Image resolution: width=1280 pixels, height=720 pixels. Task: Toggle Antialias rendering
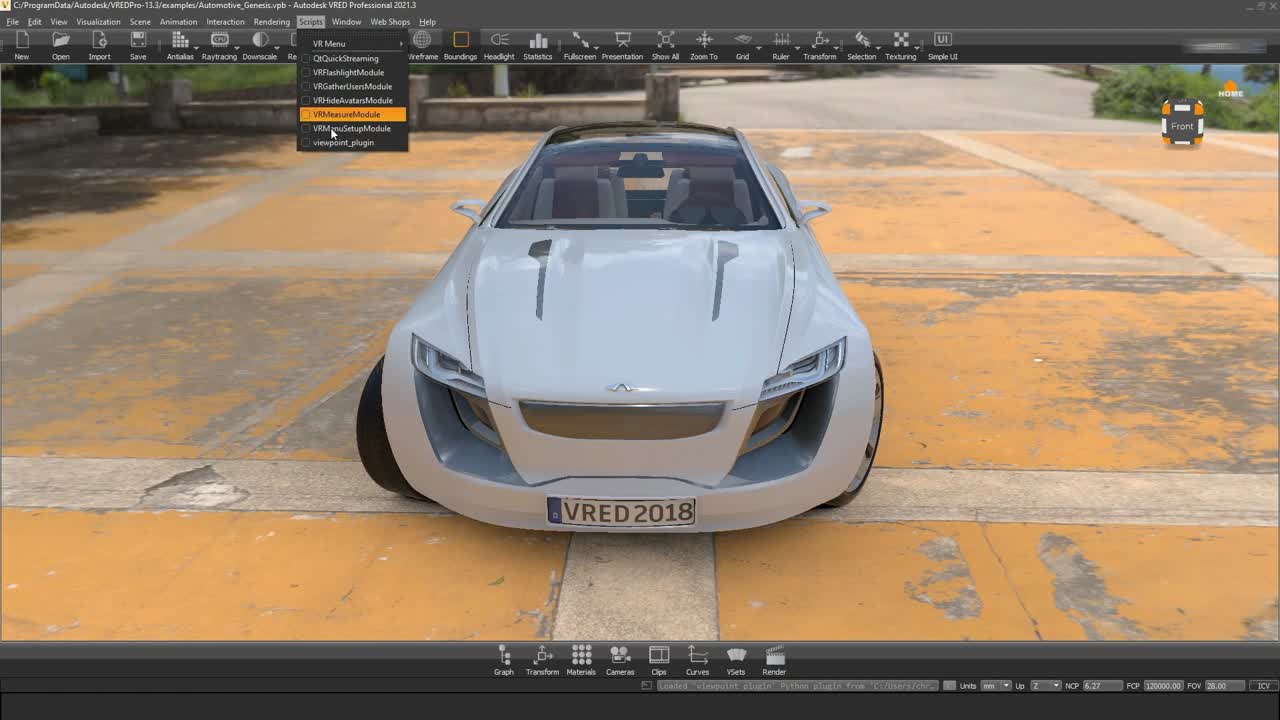[x=180, y=45]
